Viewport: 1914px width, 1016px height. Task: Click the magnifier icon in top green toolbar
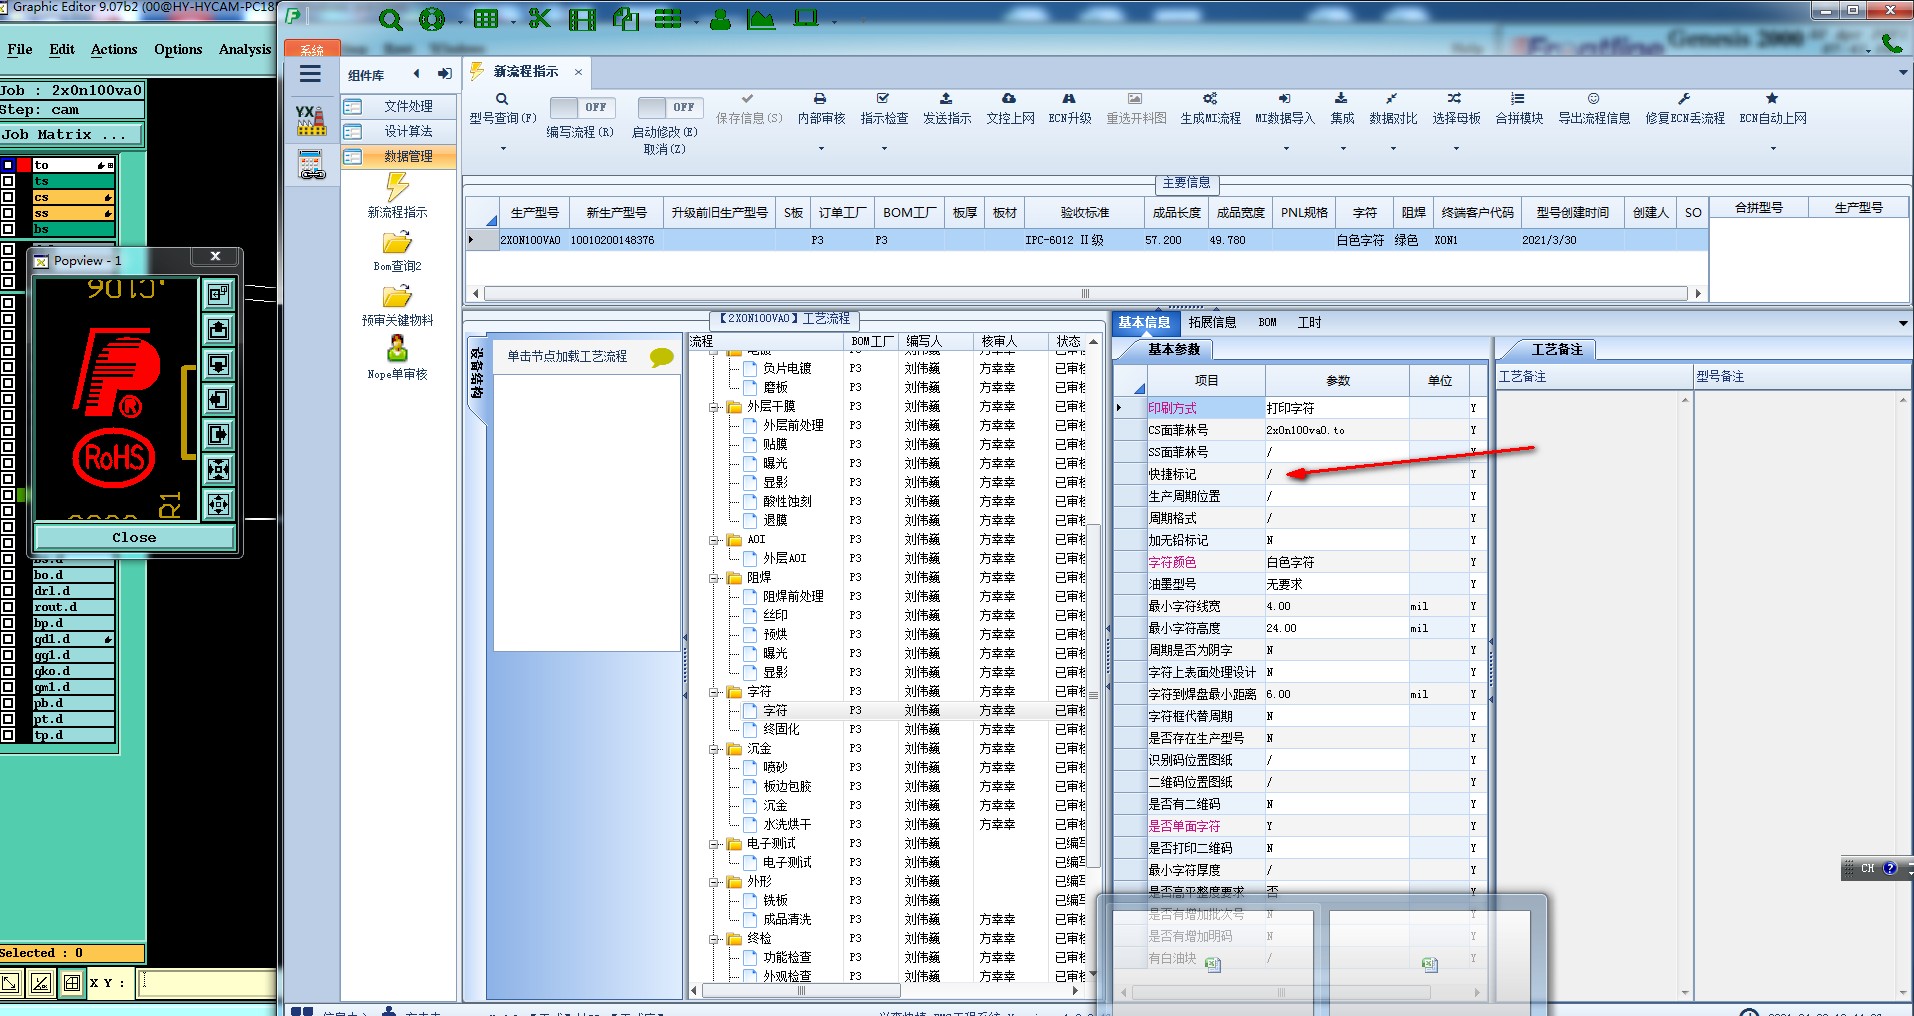coord(391,19)
